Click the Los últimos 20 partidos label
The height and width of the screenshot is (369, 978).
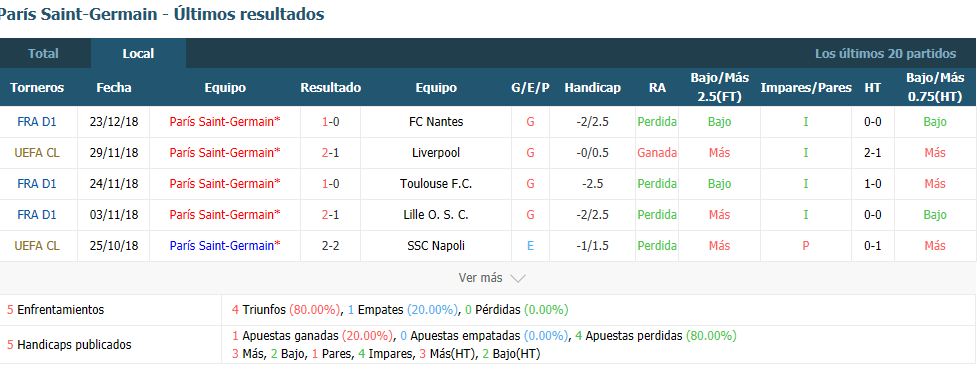point(885,54)
